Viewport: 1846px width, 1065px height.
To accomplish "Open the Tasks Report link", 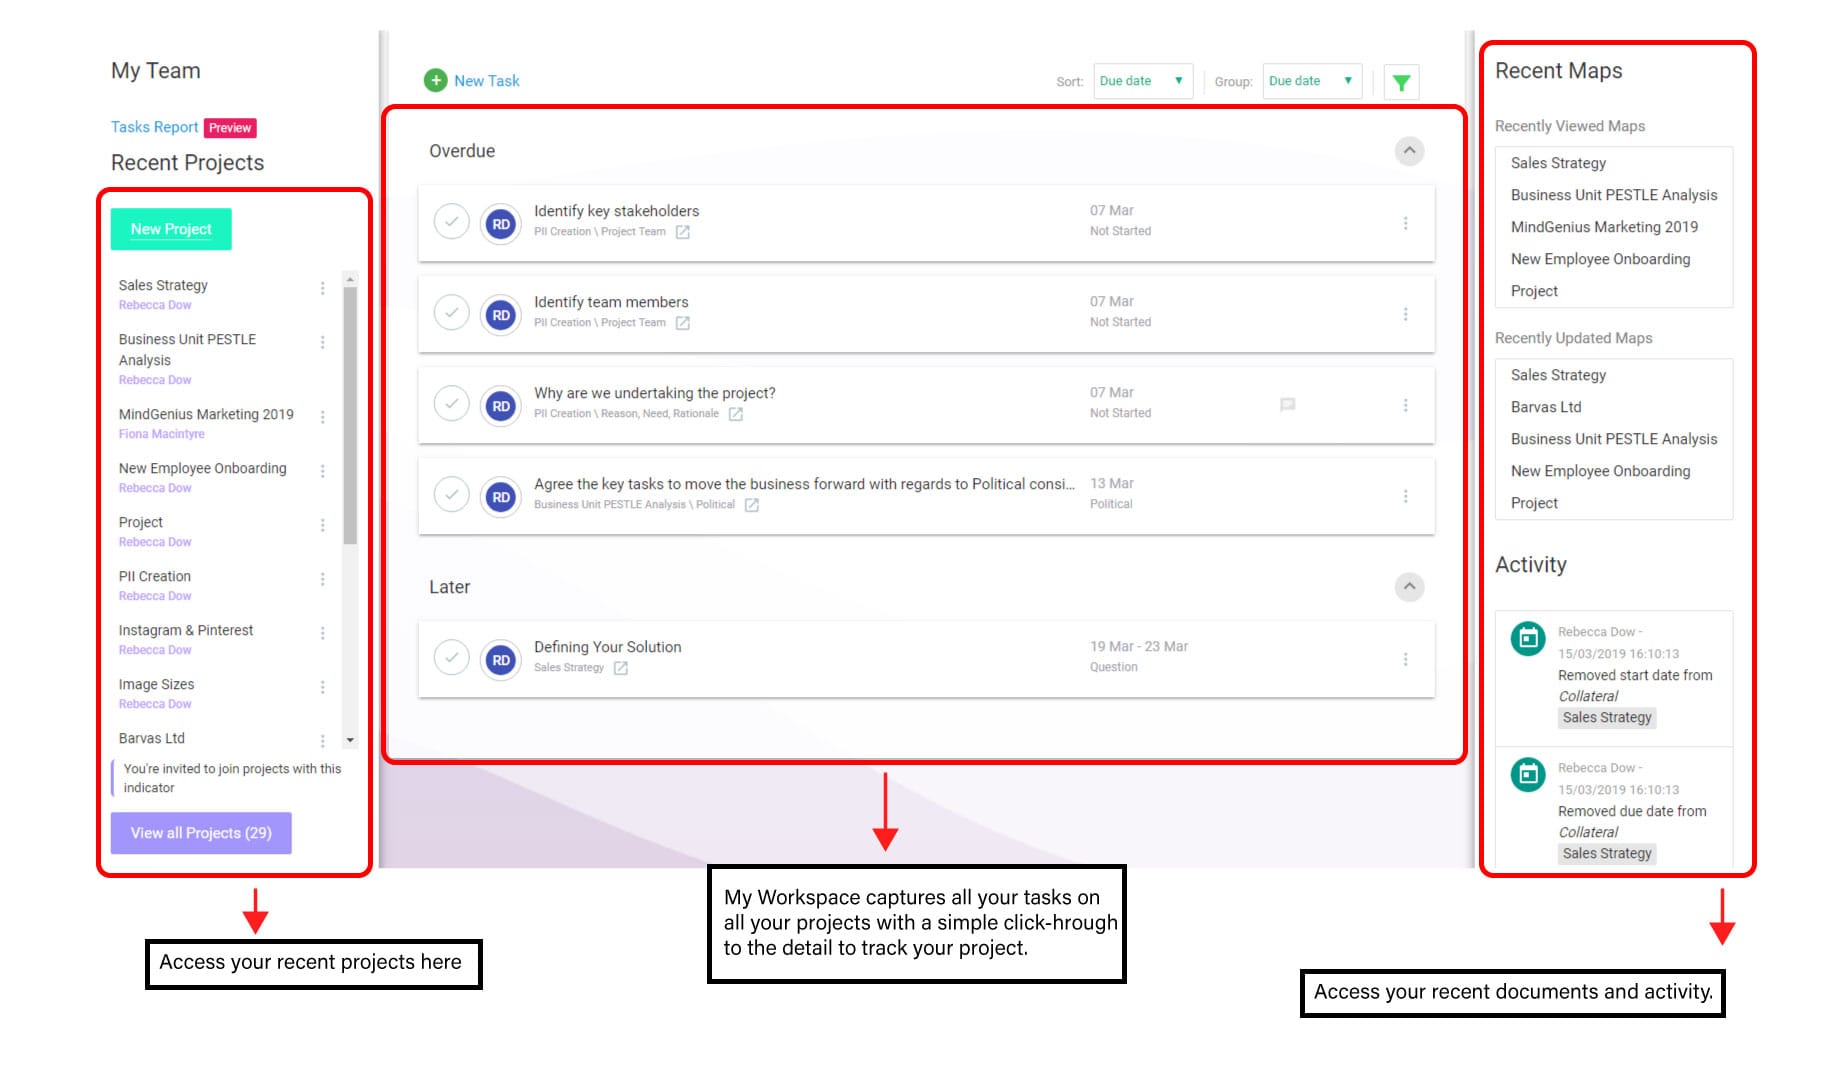I will tap(154, 127).
